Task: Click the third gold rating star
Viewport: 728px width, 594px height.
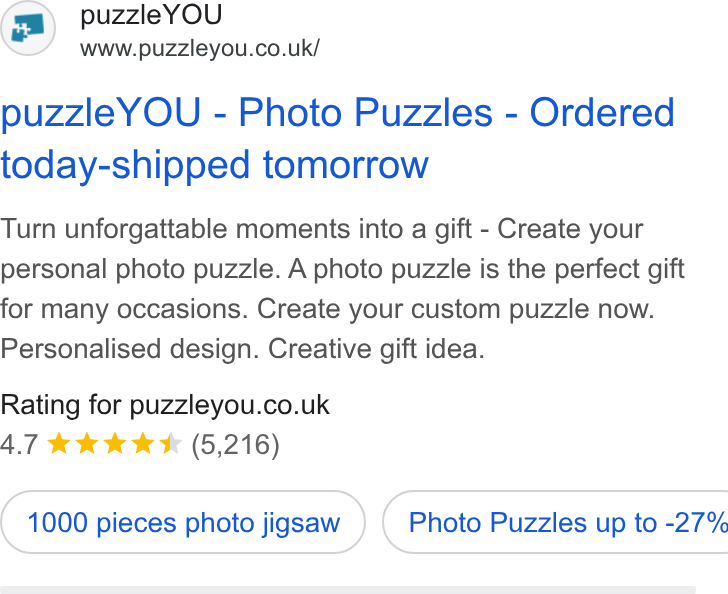Action: (x=115, y=443)
